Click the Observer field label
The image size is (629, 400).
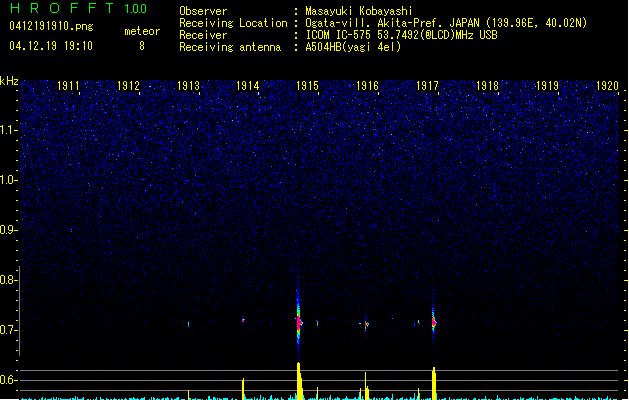click(203, 11)
